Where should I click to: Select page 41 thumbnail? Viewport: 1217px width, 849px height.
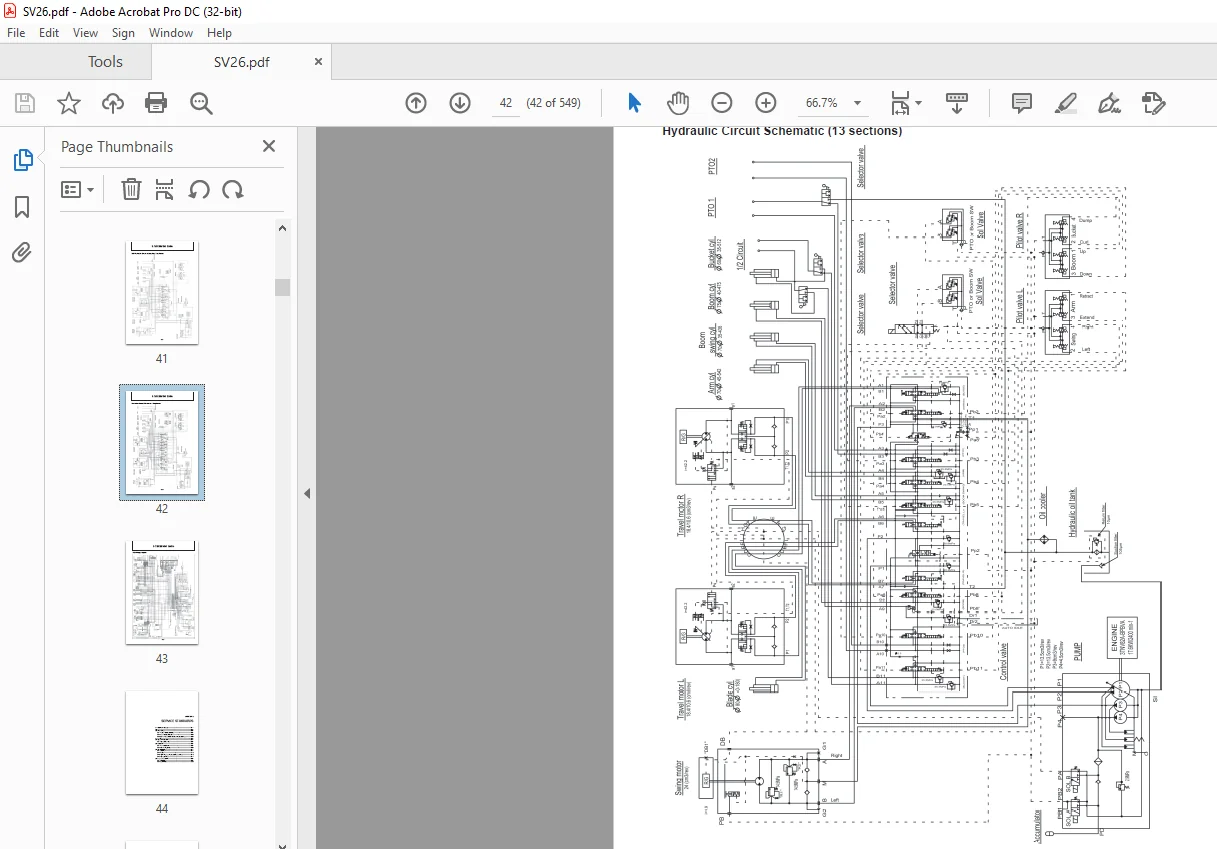[162, 293]
